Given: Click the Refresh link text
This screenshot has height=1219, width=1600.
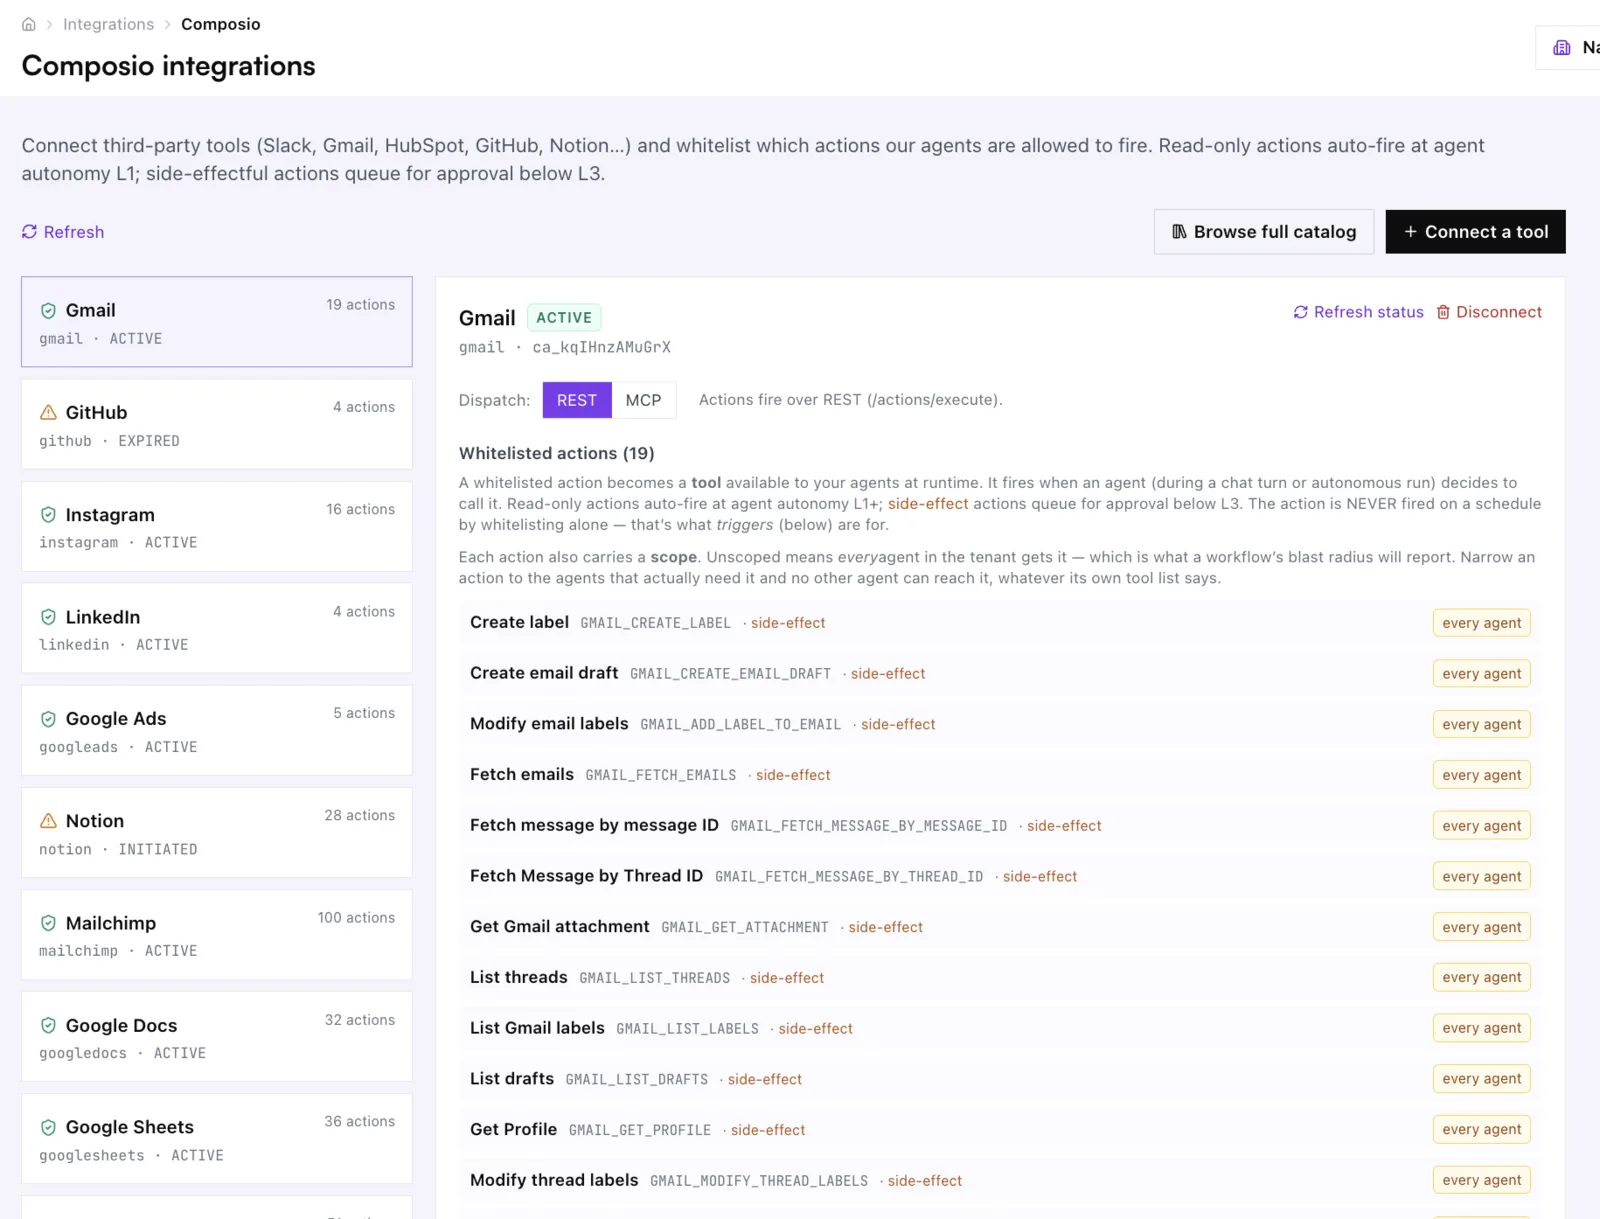Looking at the screenshot, I should click(74, 232).
